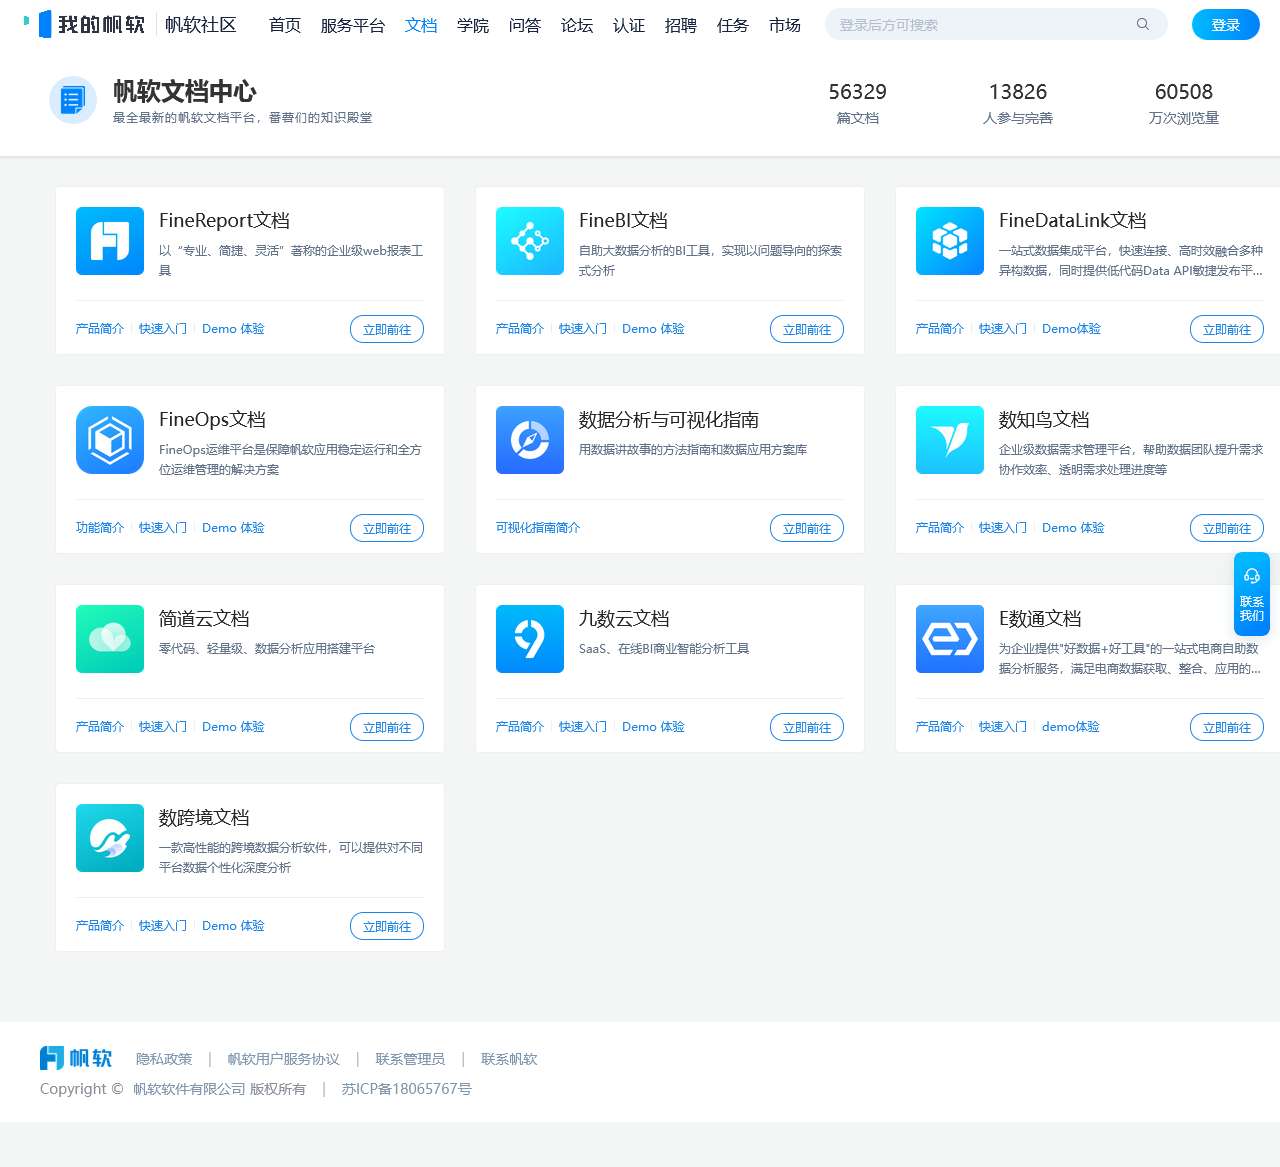Click the 立即前往 button for FineReport
1280x1167 pixels.
(x=387, y=329)
